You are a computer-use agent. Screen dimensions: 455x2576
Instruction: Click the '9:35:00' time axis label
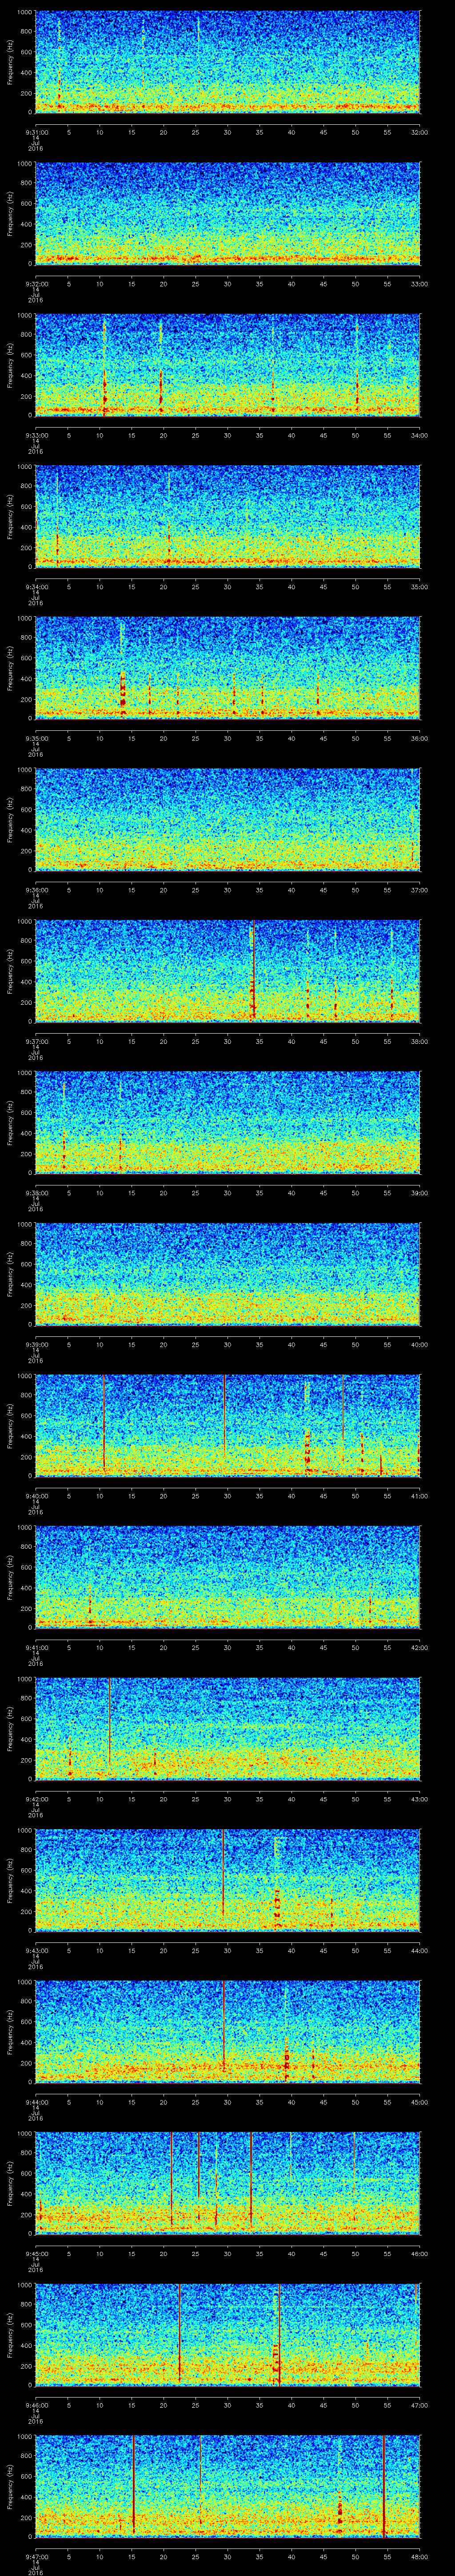point(36,738)
